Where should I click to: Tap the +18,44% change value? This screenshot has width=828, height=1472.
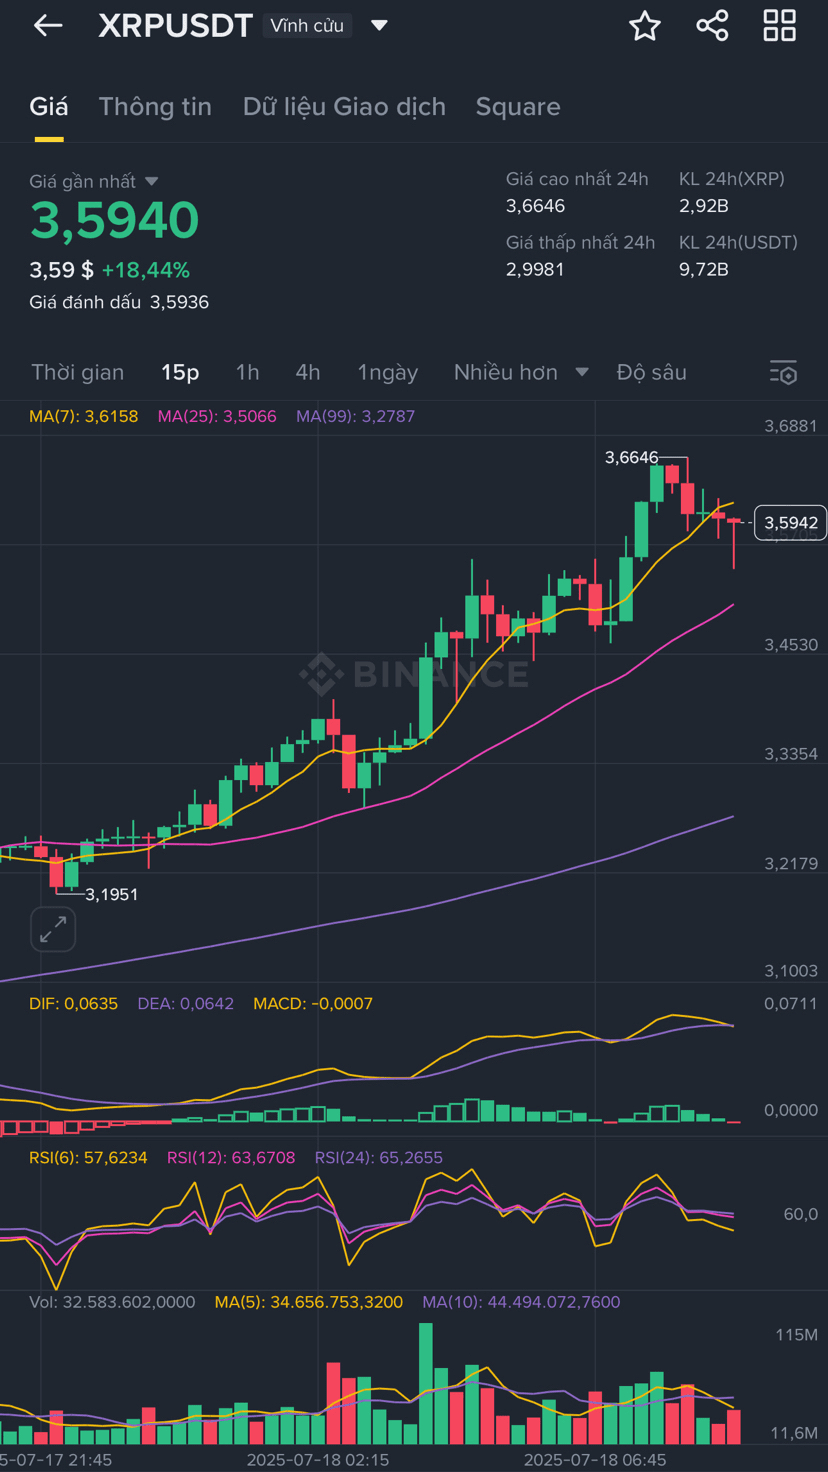tap(146, 270)
